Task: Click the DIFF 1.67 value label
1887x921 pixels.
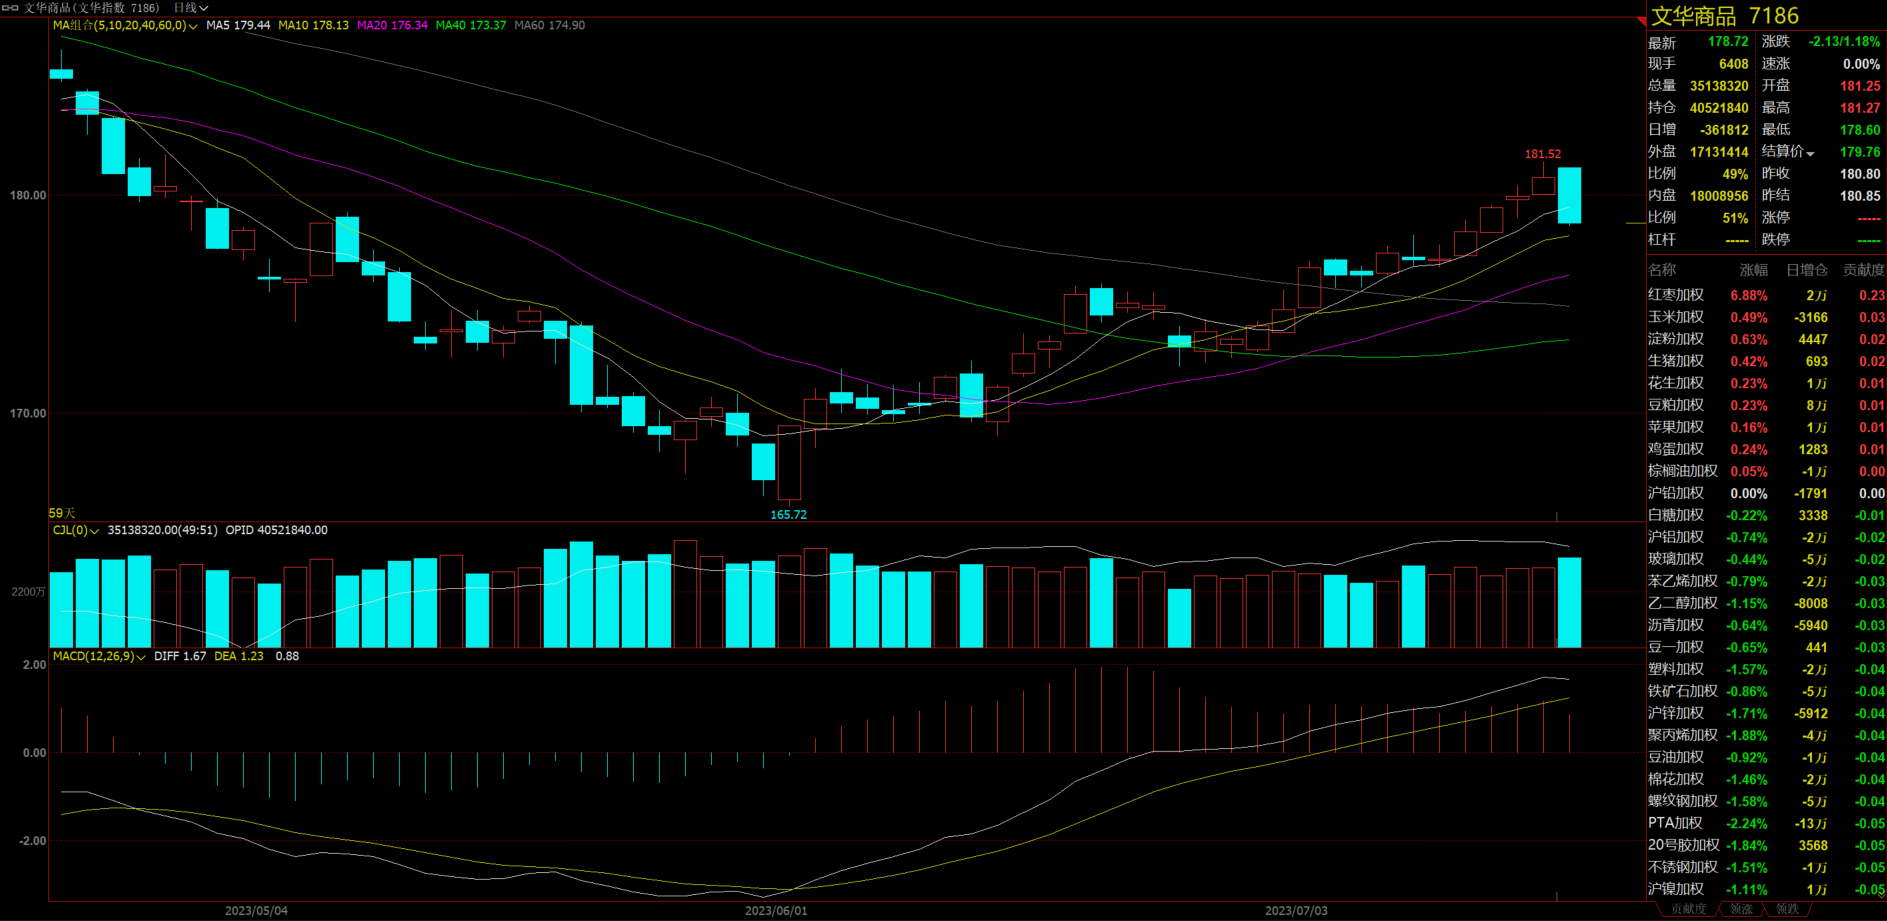Action: pyautogui.click(x=180, y=657)
